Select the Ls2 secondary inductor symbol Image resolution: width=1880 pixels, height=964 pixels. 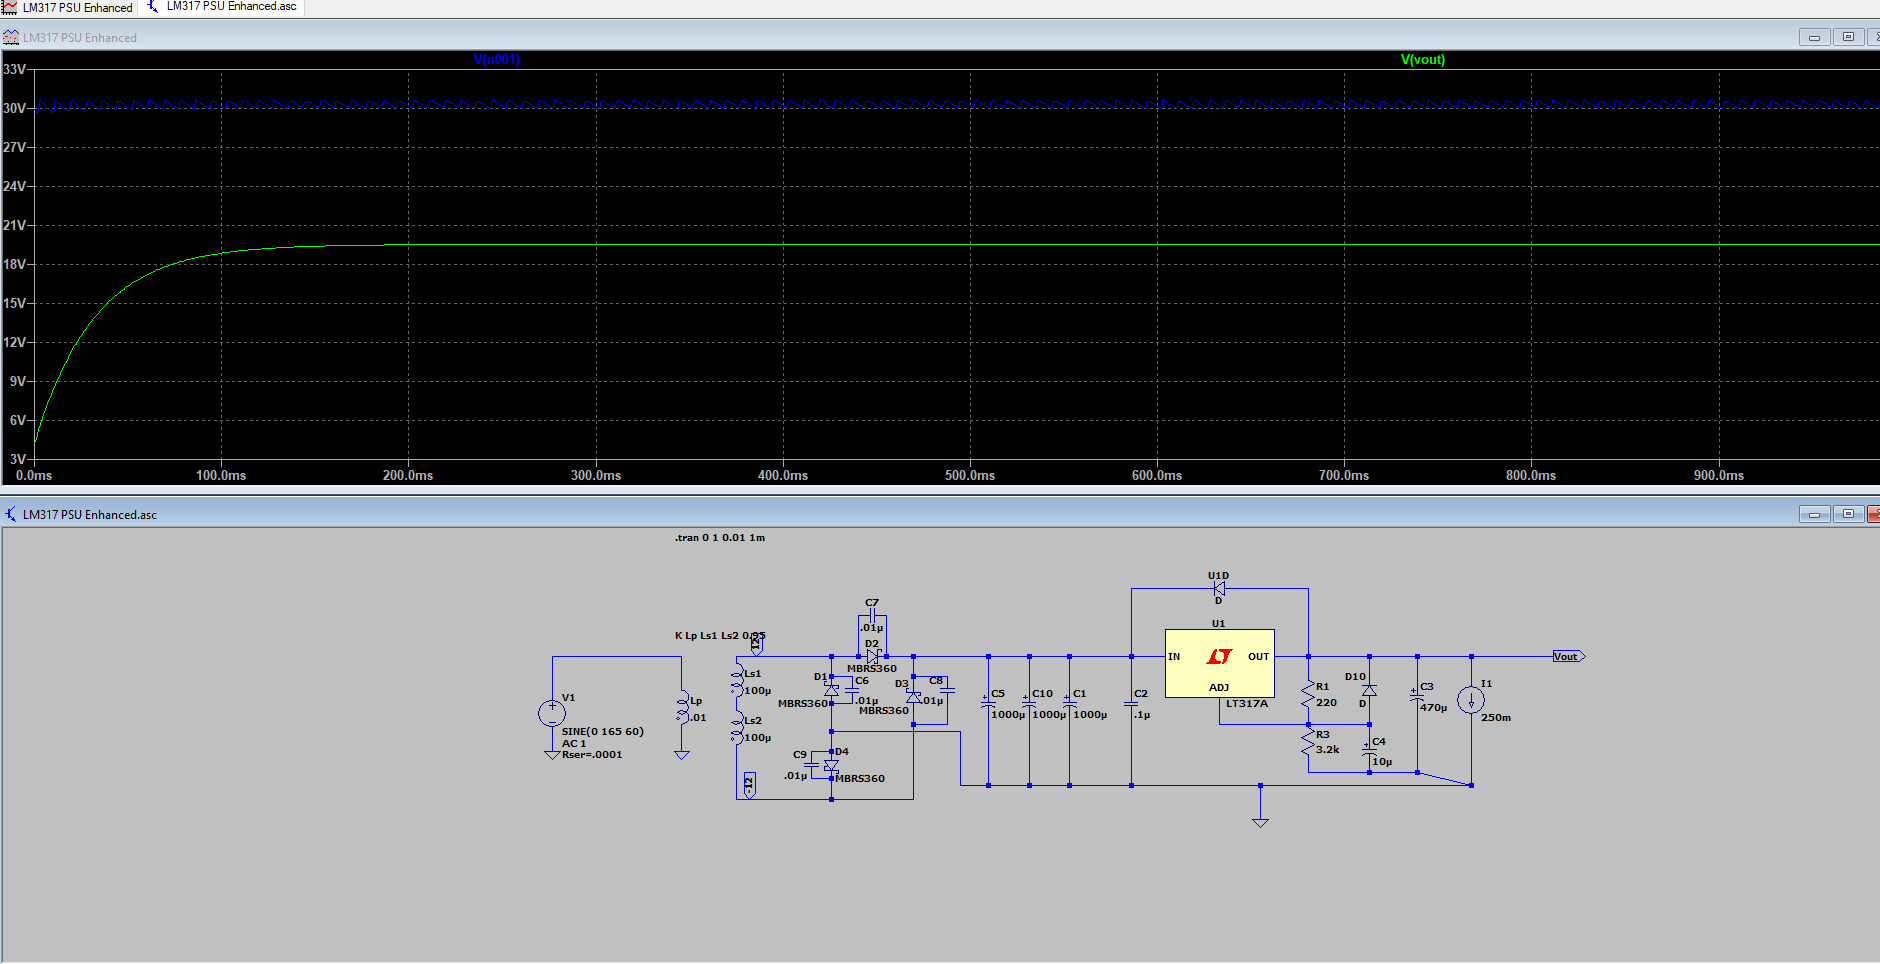738,729
